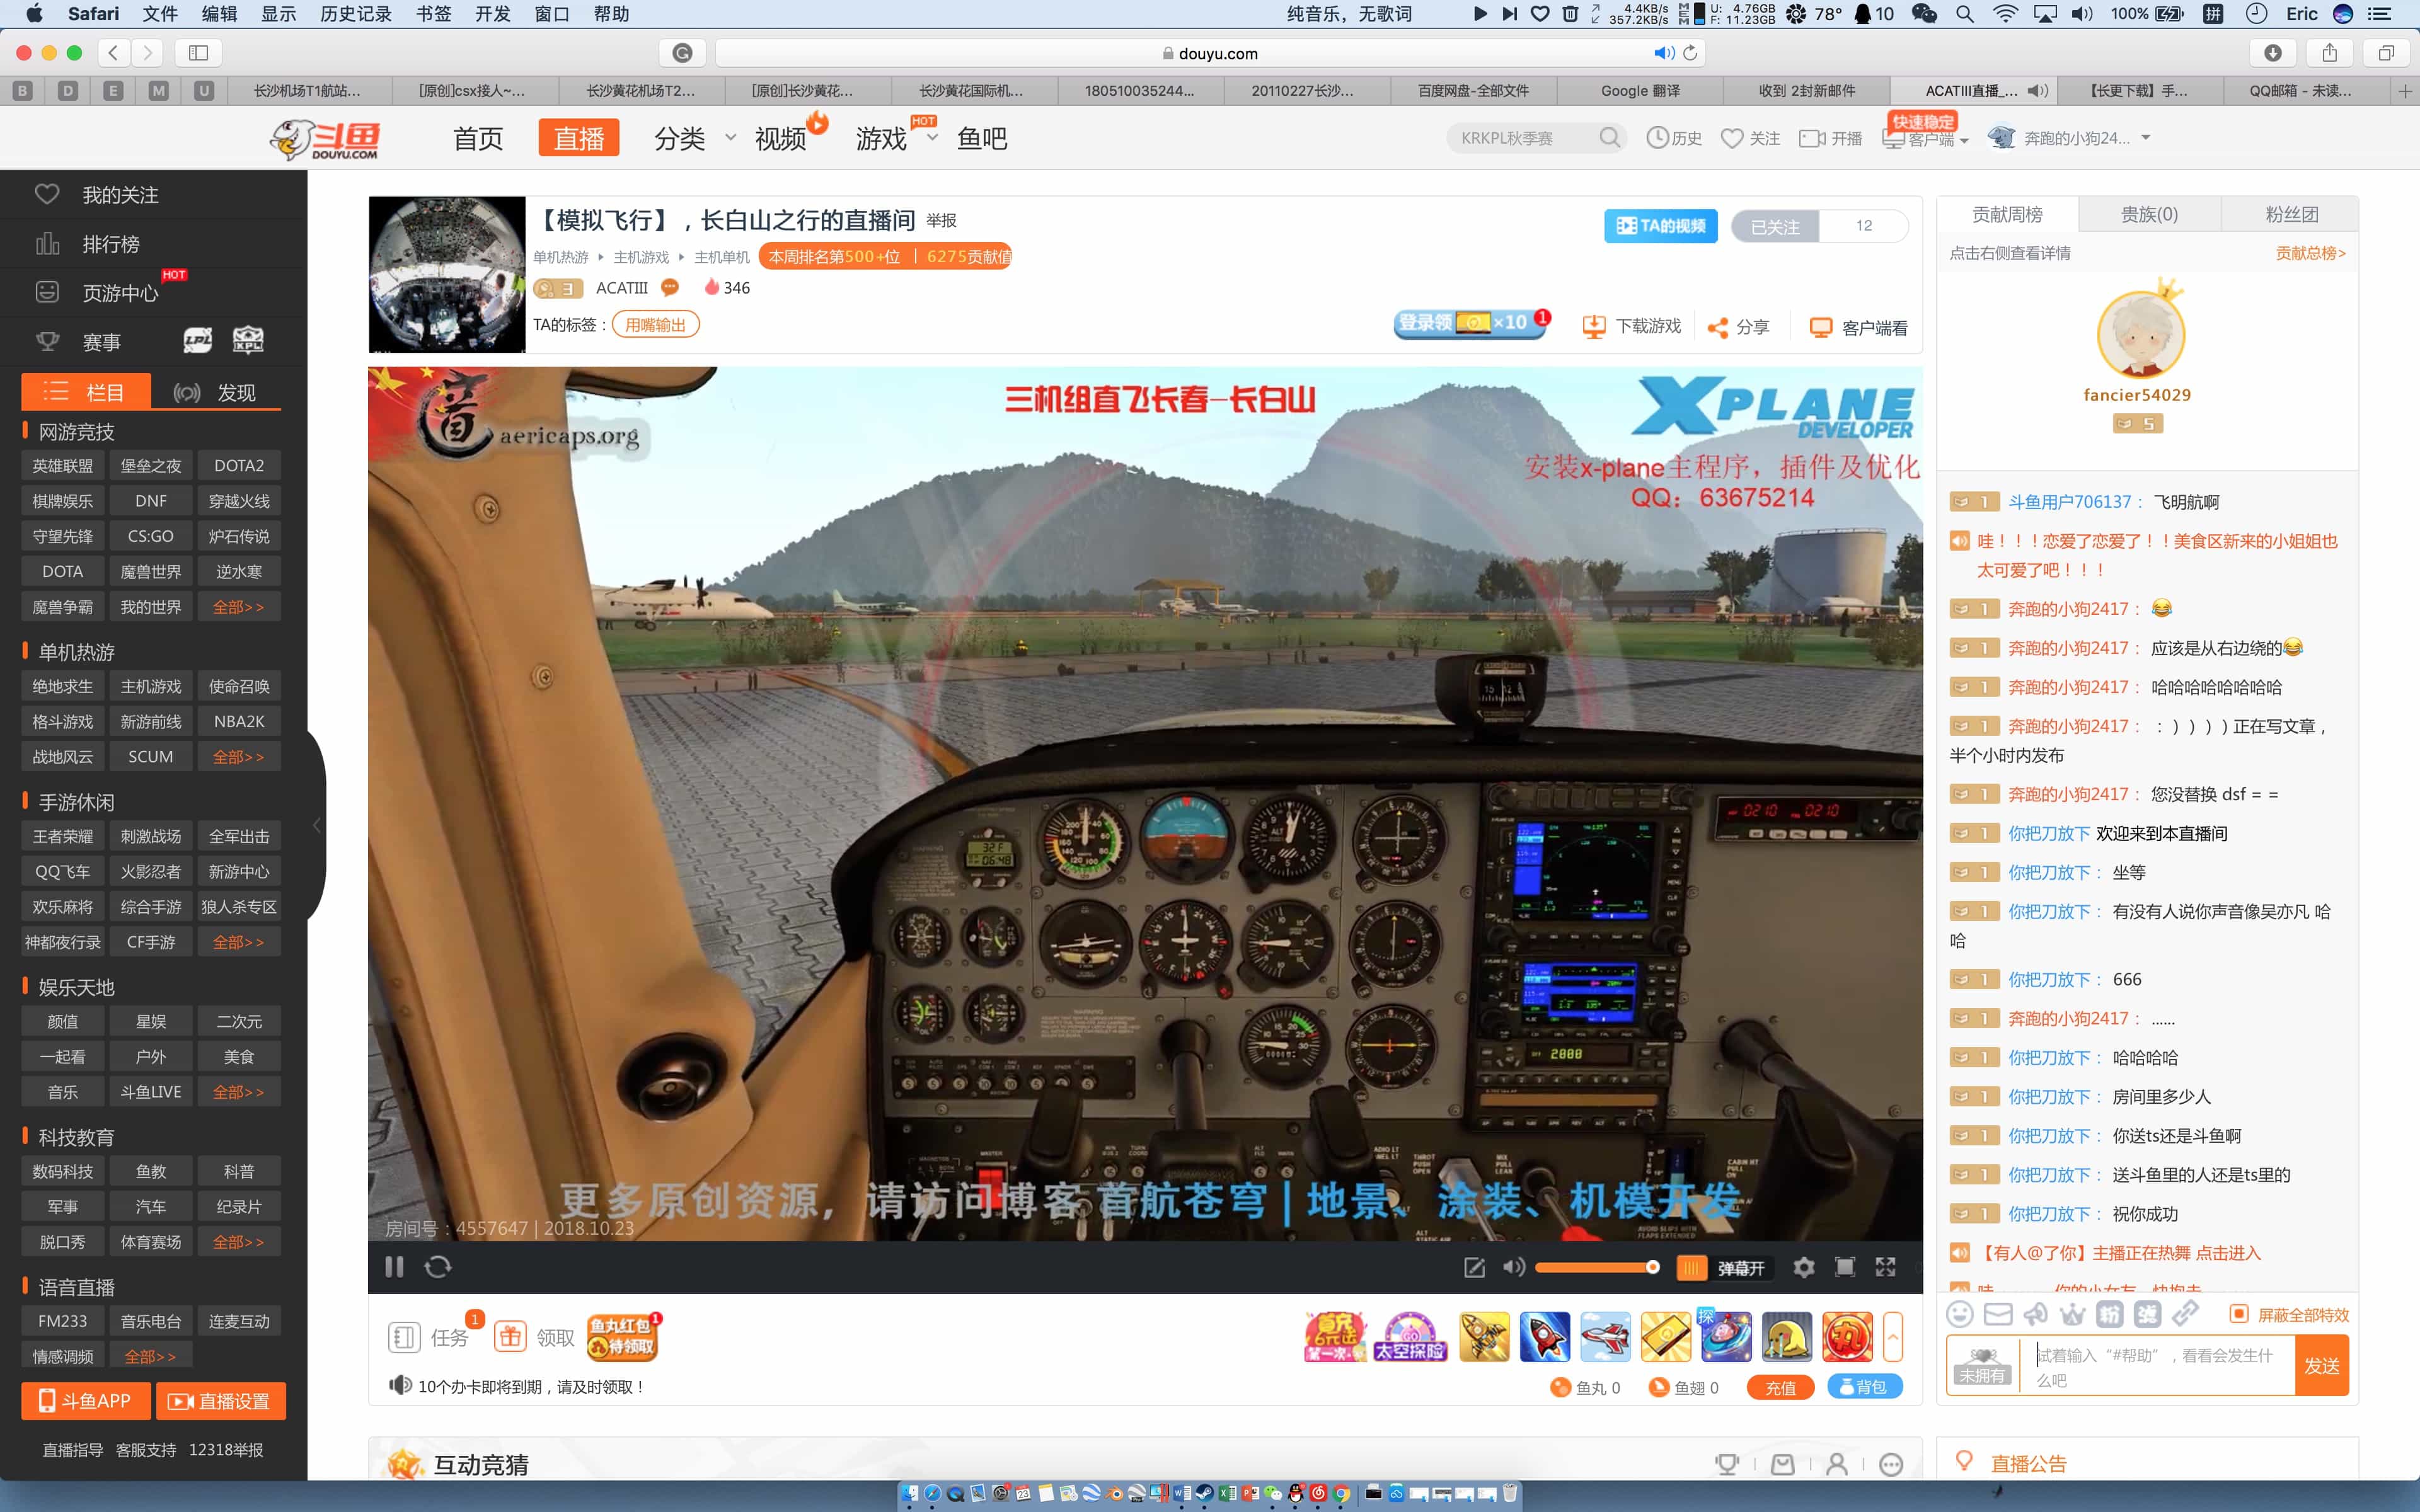This screenshot has height=1512, width=2420.
Task: Send the chat message with 发送
Action: (x=2321, y=1366)
